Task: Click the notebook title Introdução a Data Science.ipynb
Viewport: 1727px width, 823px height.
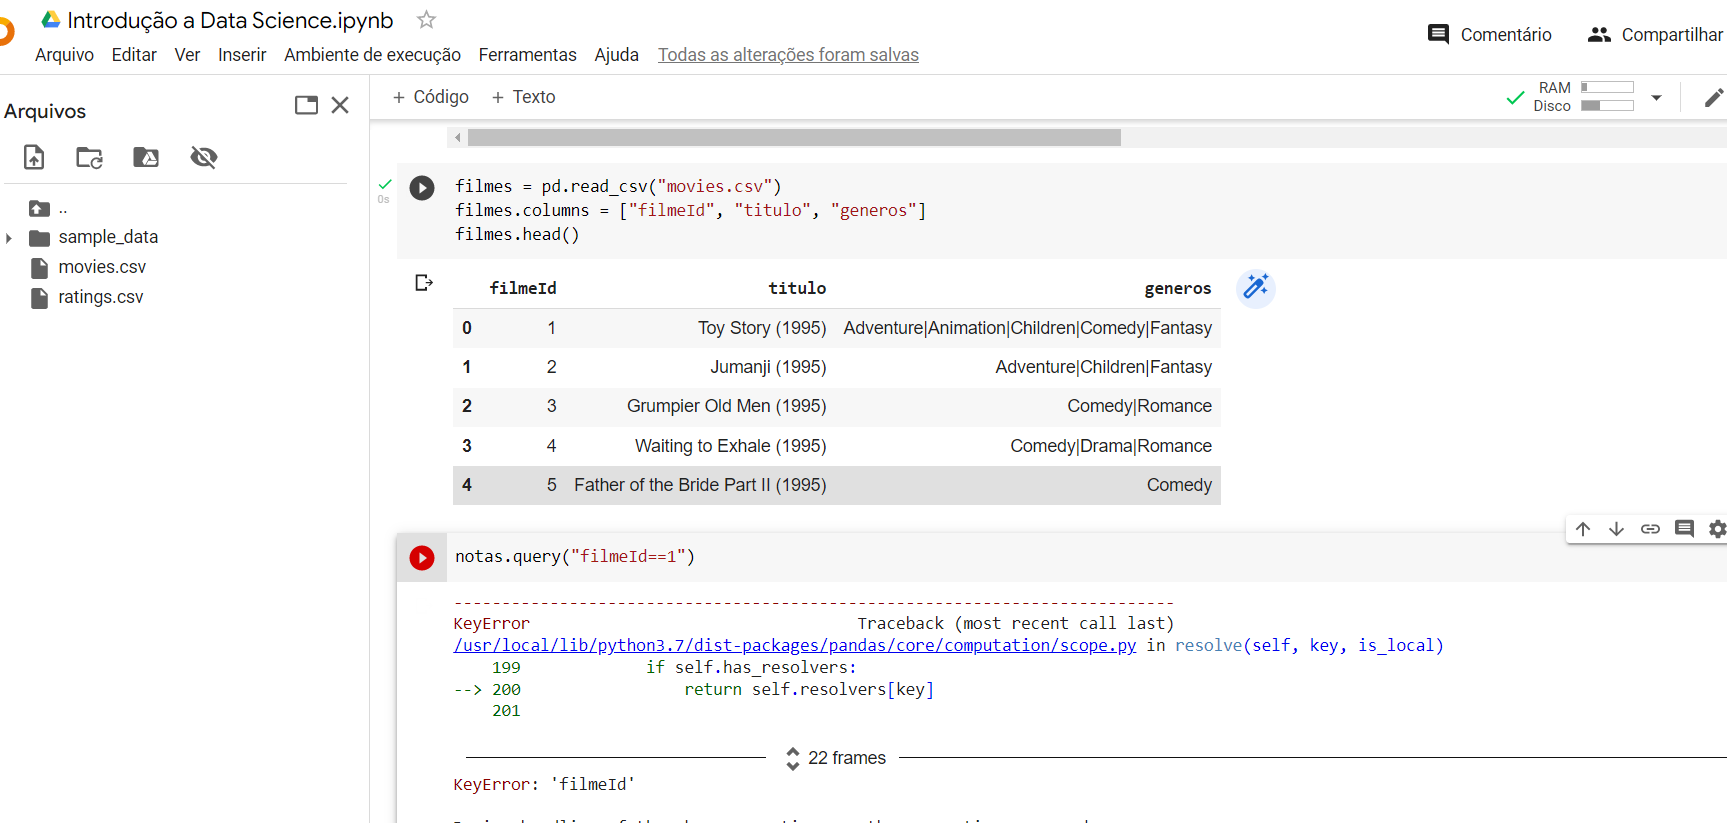Action: (230, 20)
